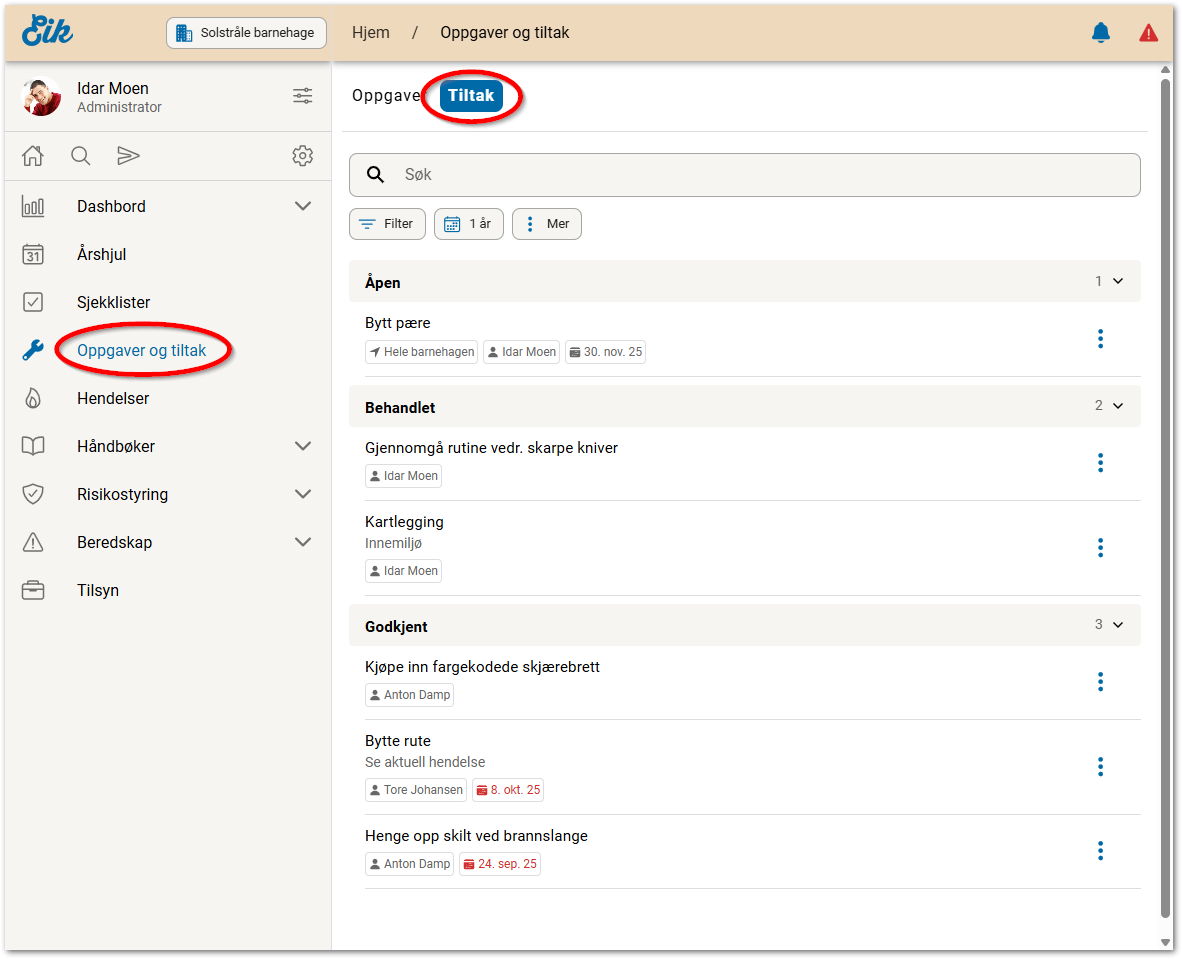The width and height of the screenshot is (1182, 959).
Task: Switch to the Oppgaver tab
Action: click(x=386, y=96)
